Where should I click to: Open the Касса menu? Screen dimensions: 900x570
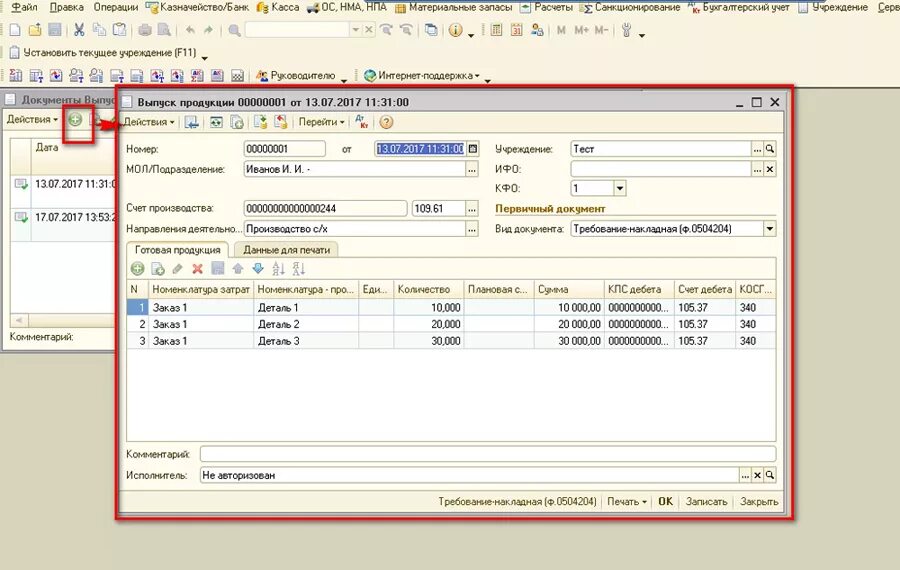(278, 7)
